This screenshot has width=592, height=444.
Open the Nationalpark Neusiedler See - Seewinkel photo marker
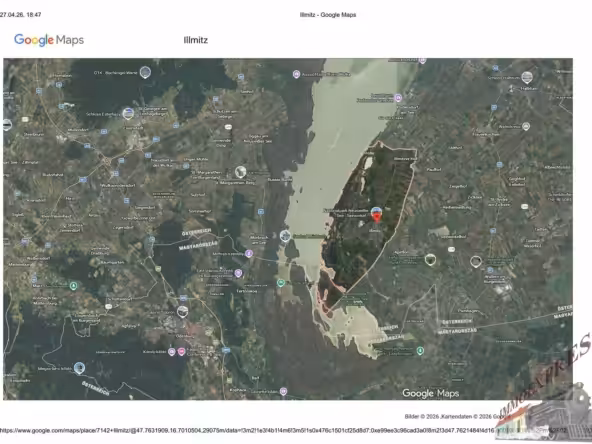pyautogui.click(x=376, y=212)
